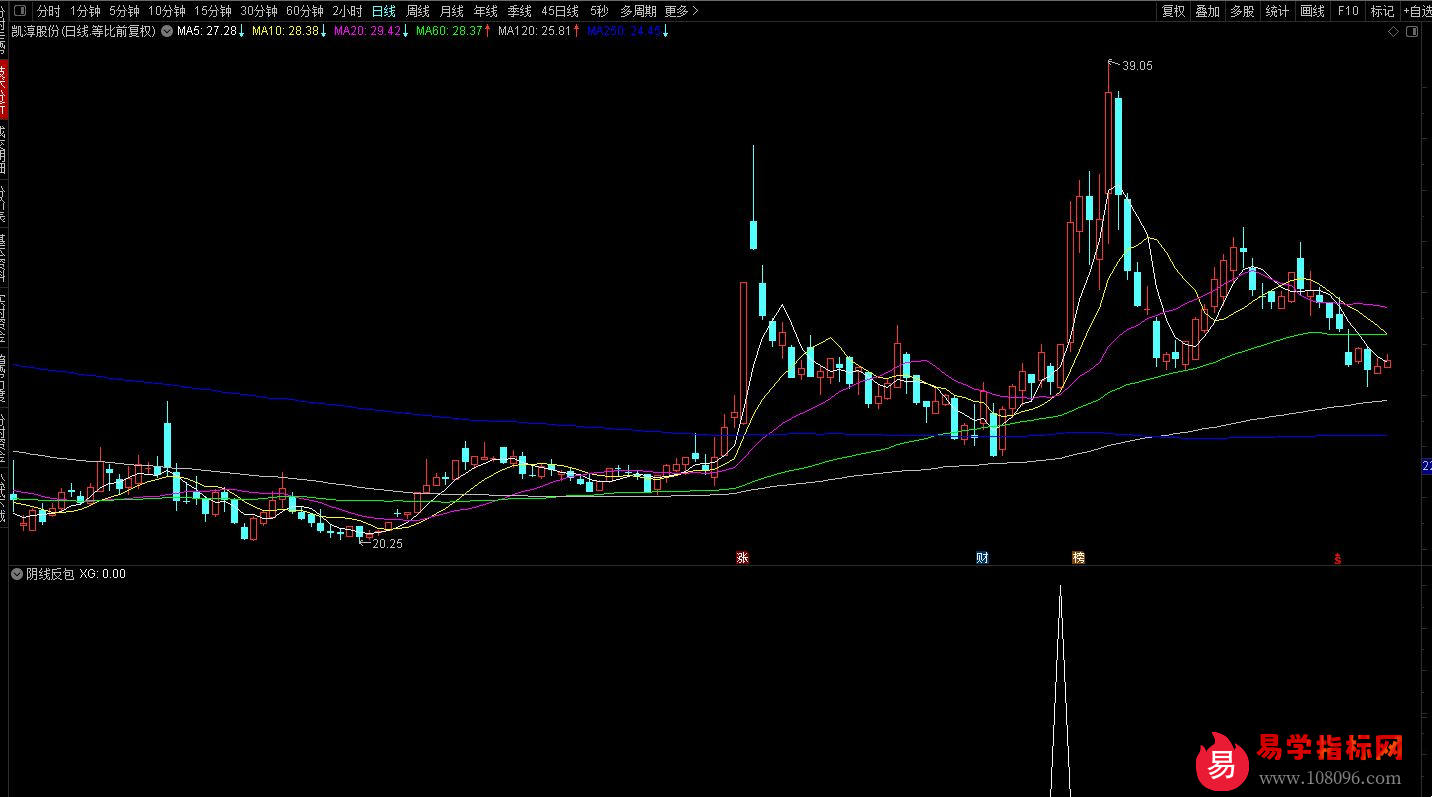Select the 2小时 period
1432x797 pixels.
click(347, 11)
